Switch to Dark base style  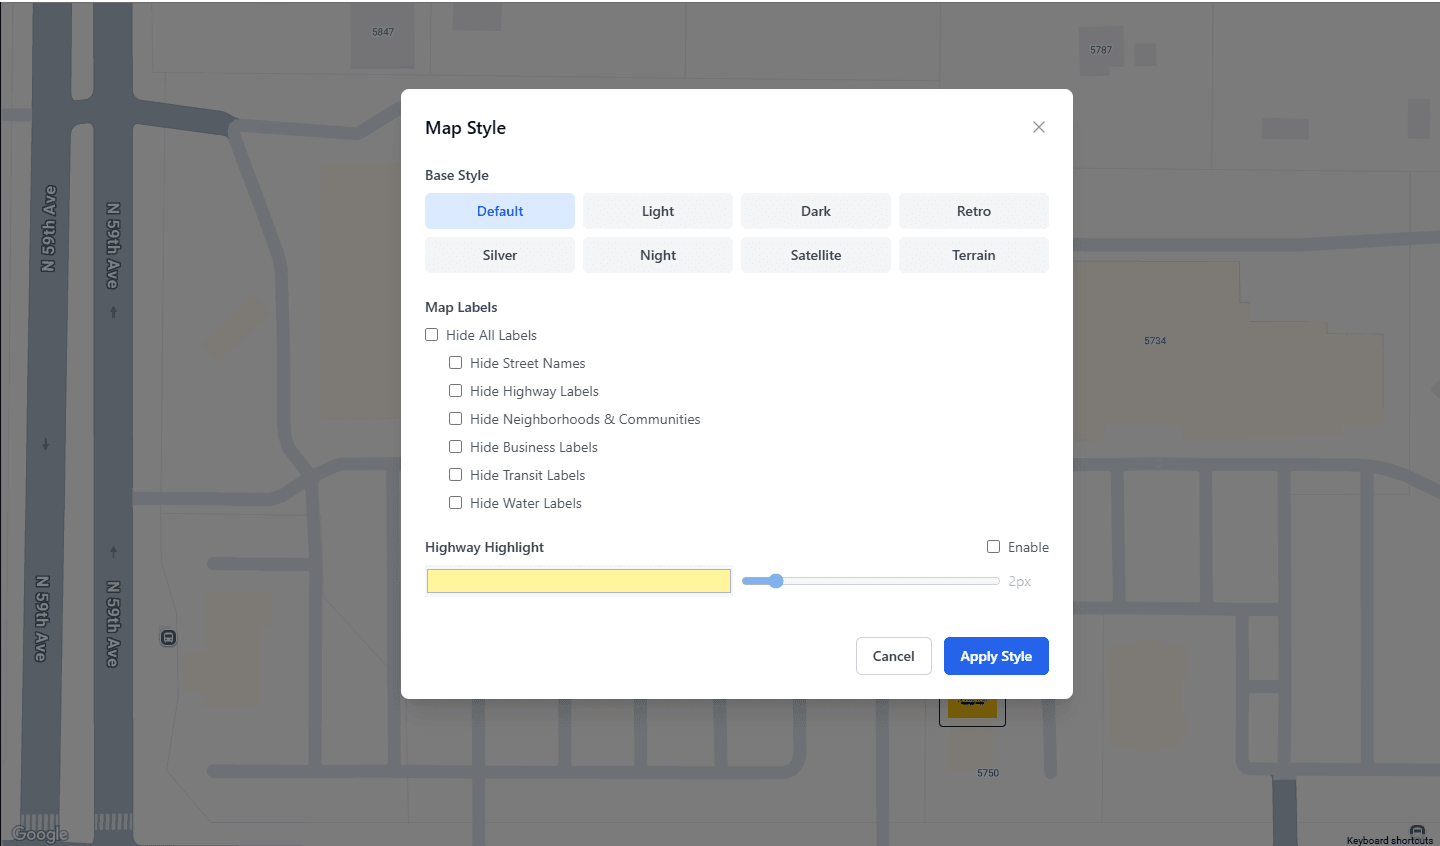[816, 211]
